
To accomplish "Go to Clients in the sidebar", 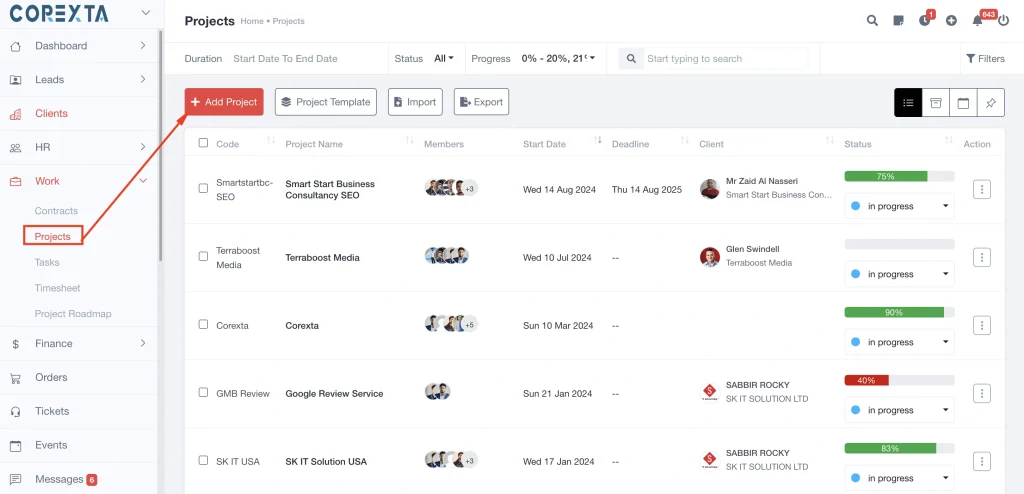I will coord(51,113).
